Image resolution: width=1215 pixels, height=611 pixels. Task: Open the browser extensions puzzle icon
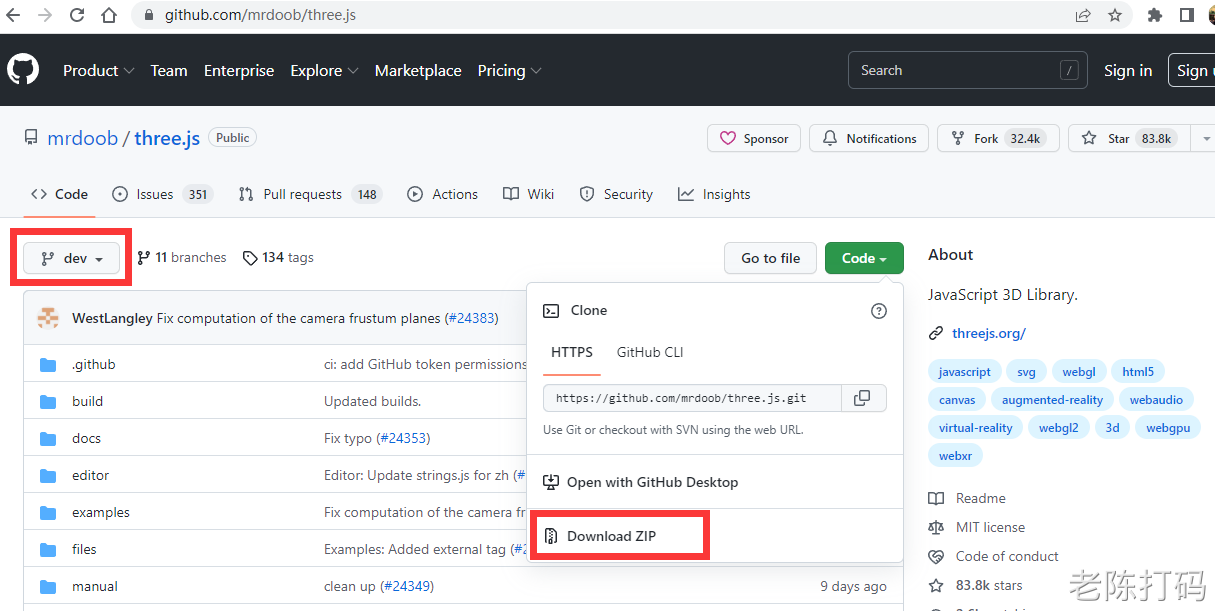tap(1155, 15)
